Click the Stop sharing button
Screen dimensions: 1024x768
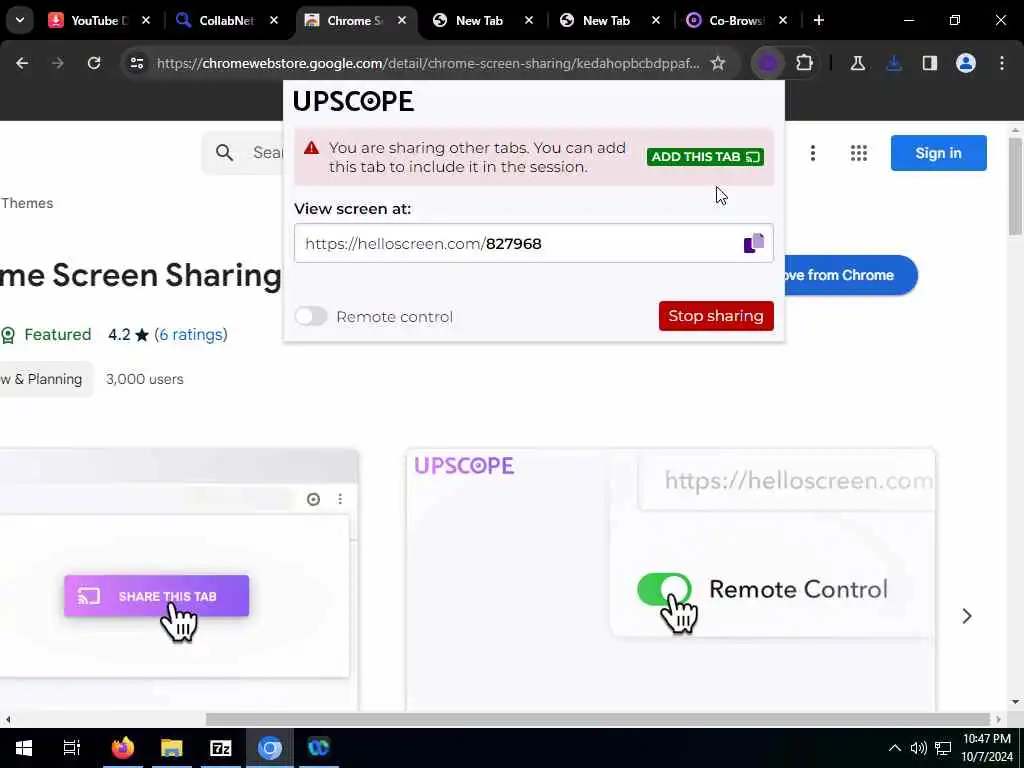(716, 316)
